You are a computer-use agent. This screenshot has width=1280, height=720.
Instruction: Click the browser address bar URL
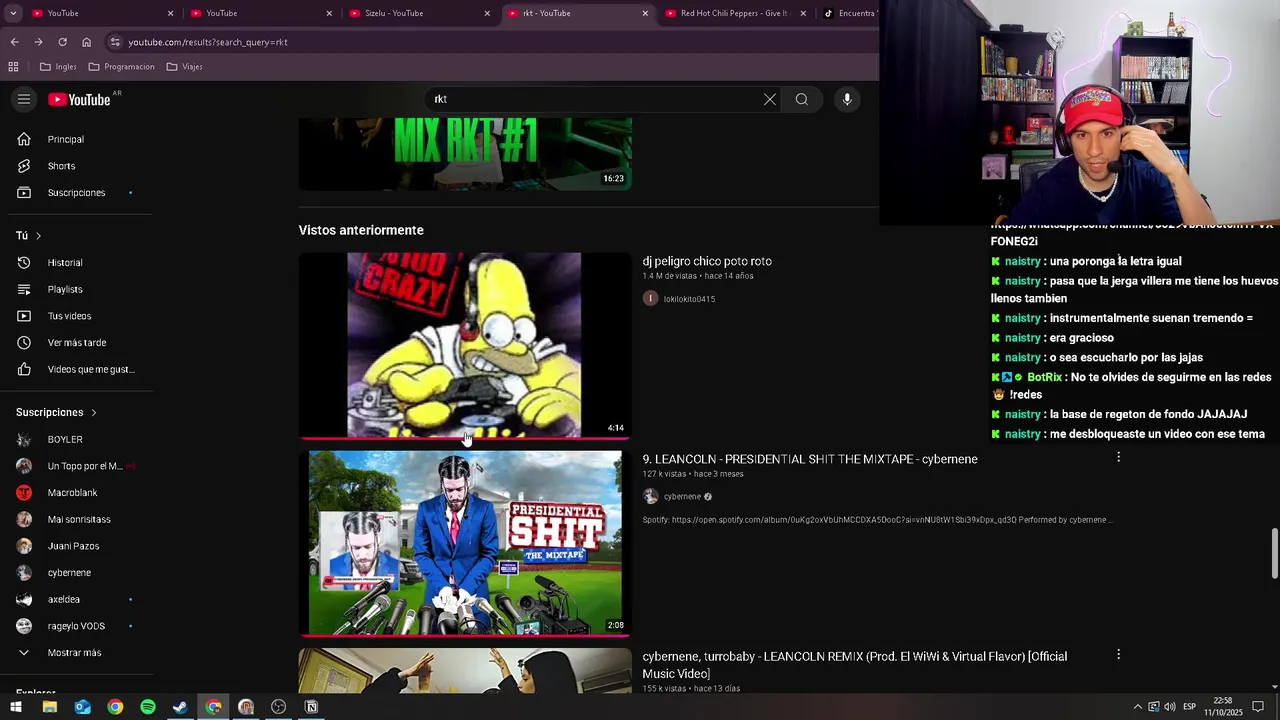[208, 42]
